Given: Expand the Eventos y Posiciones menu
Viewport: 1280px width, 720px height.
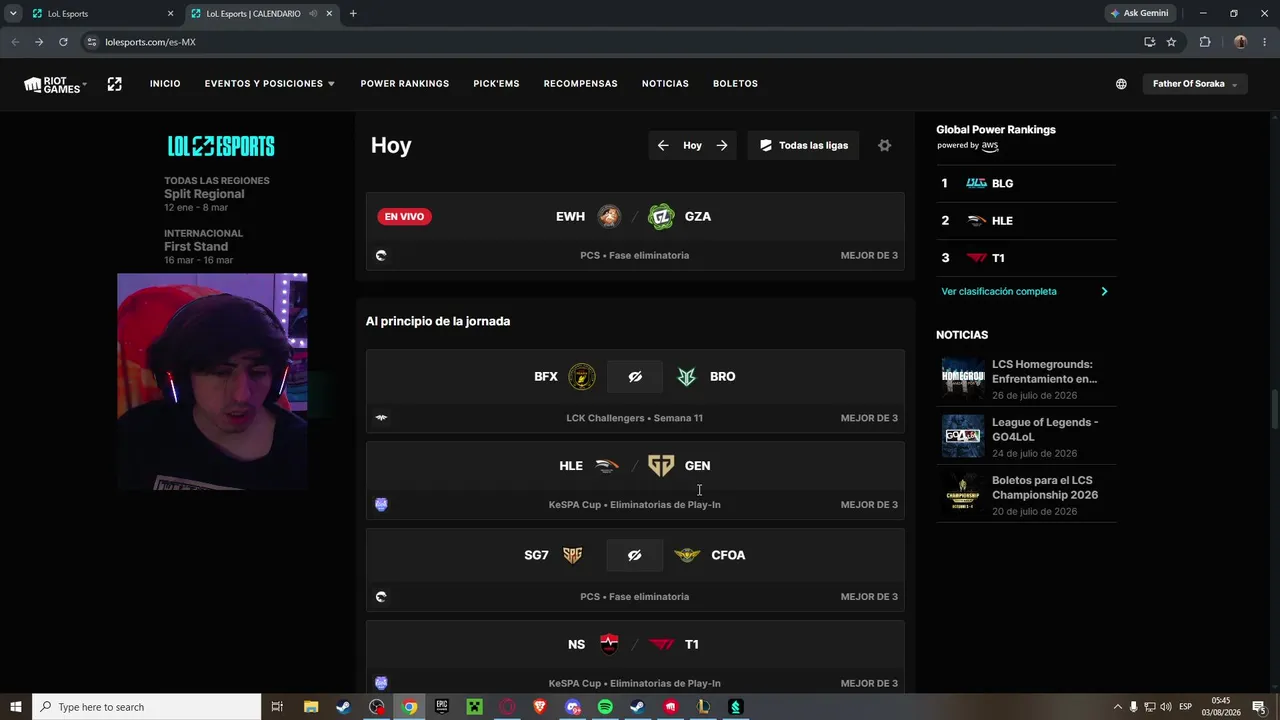Looking at the screenshot, I should tap(269, 84).
